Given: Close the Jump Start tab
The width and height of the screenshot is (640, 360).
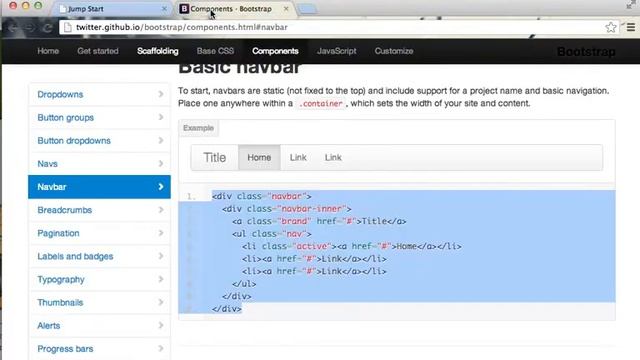Looking at the screenshot, I should coord(164,9).
